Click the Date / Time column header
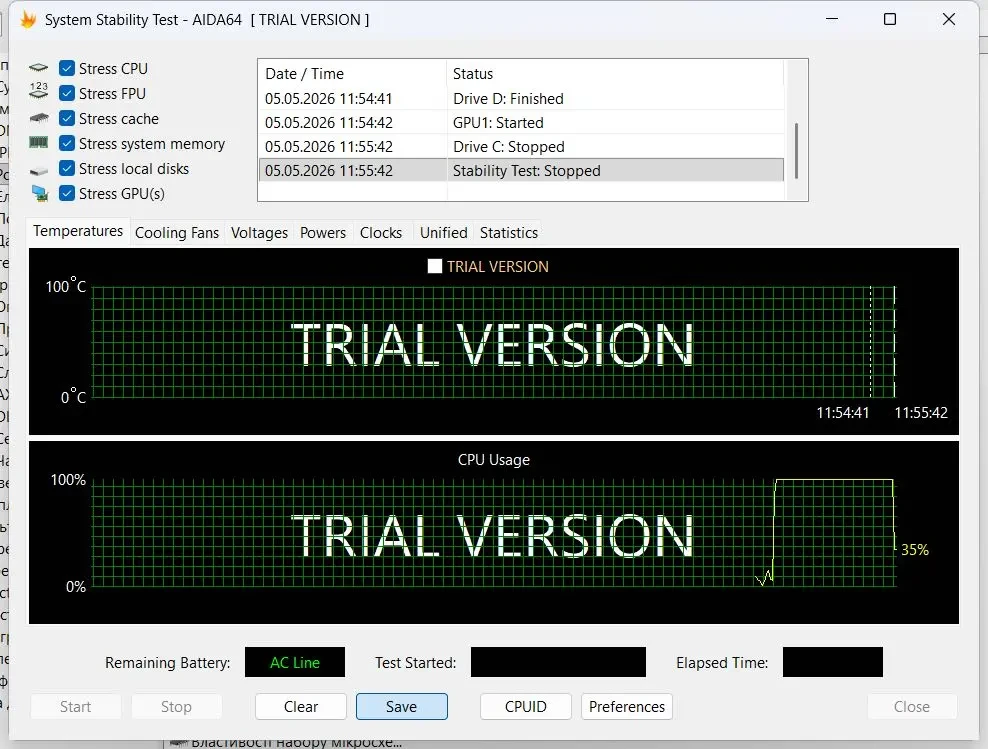This screenshot has height=749, width=988. (x=352, y=74)
